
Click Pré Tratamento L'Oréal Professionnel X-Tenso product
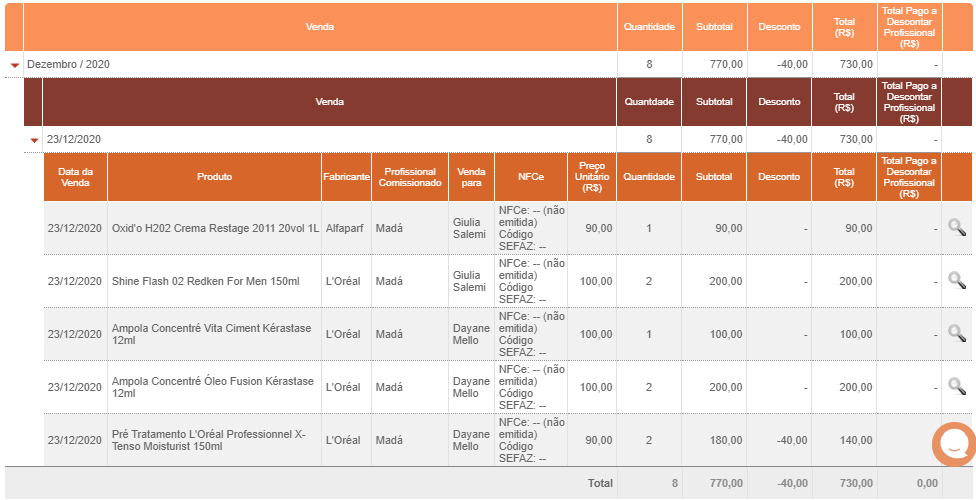(x=209, y=440)
